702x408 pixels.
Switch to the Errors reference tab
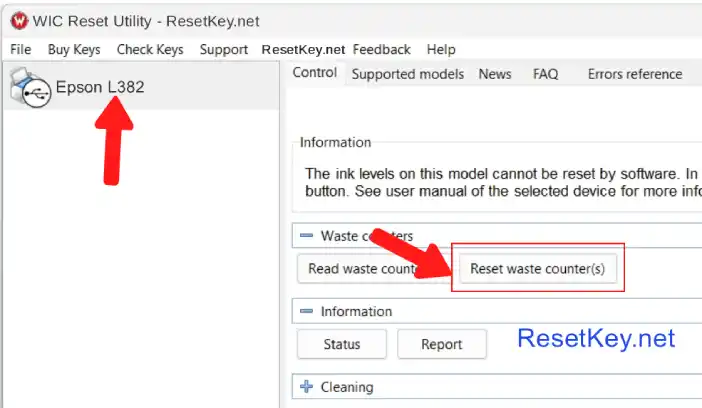634,74
